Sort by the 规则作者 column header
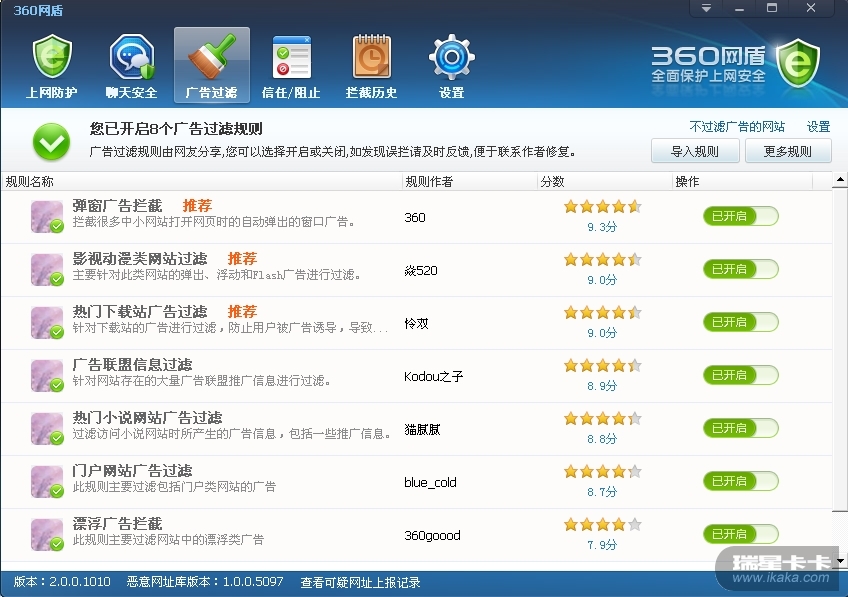The image size is (848, 597). click(x=470, y=182)
